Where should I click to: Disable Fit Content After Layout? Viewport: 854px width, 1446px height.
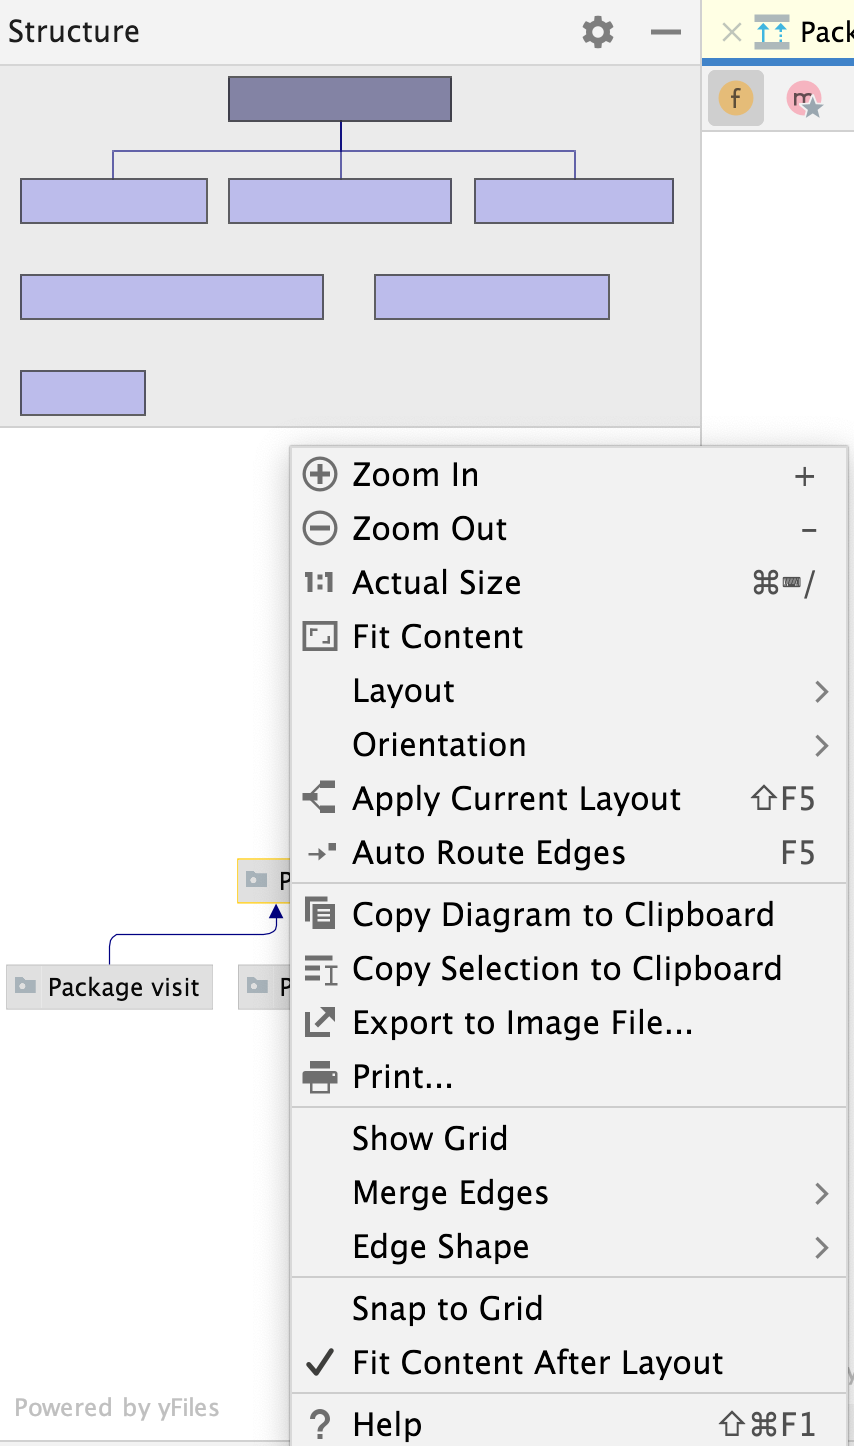point(536,1363)
